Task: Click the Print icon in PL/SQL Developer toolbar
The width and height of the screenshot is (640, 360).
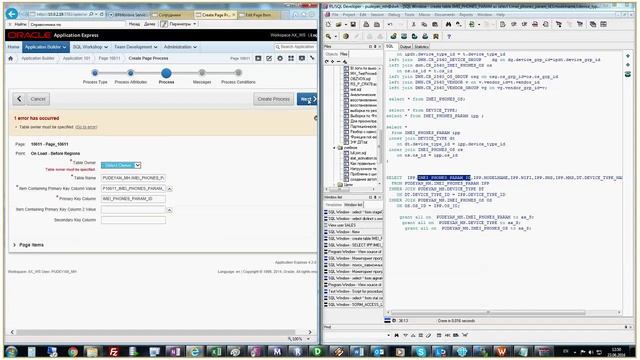Action: [366, 24]
